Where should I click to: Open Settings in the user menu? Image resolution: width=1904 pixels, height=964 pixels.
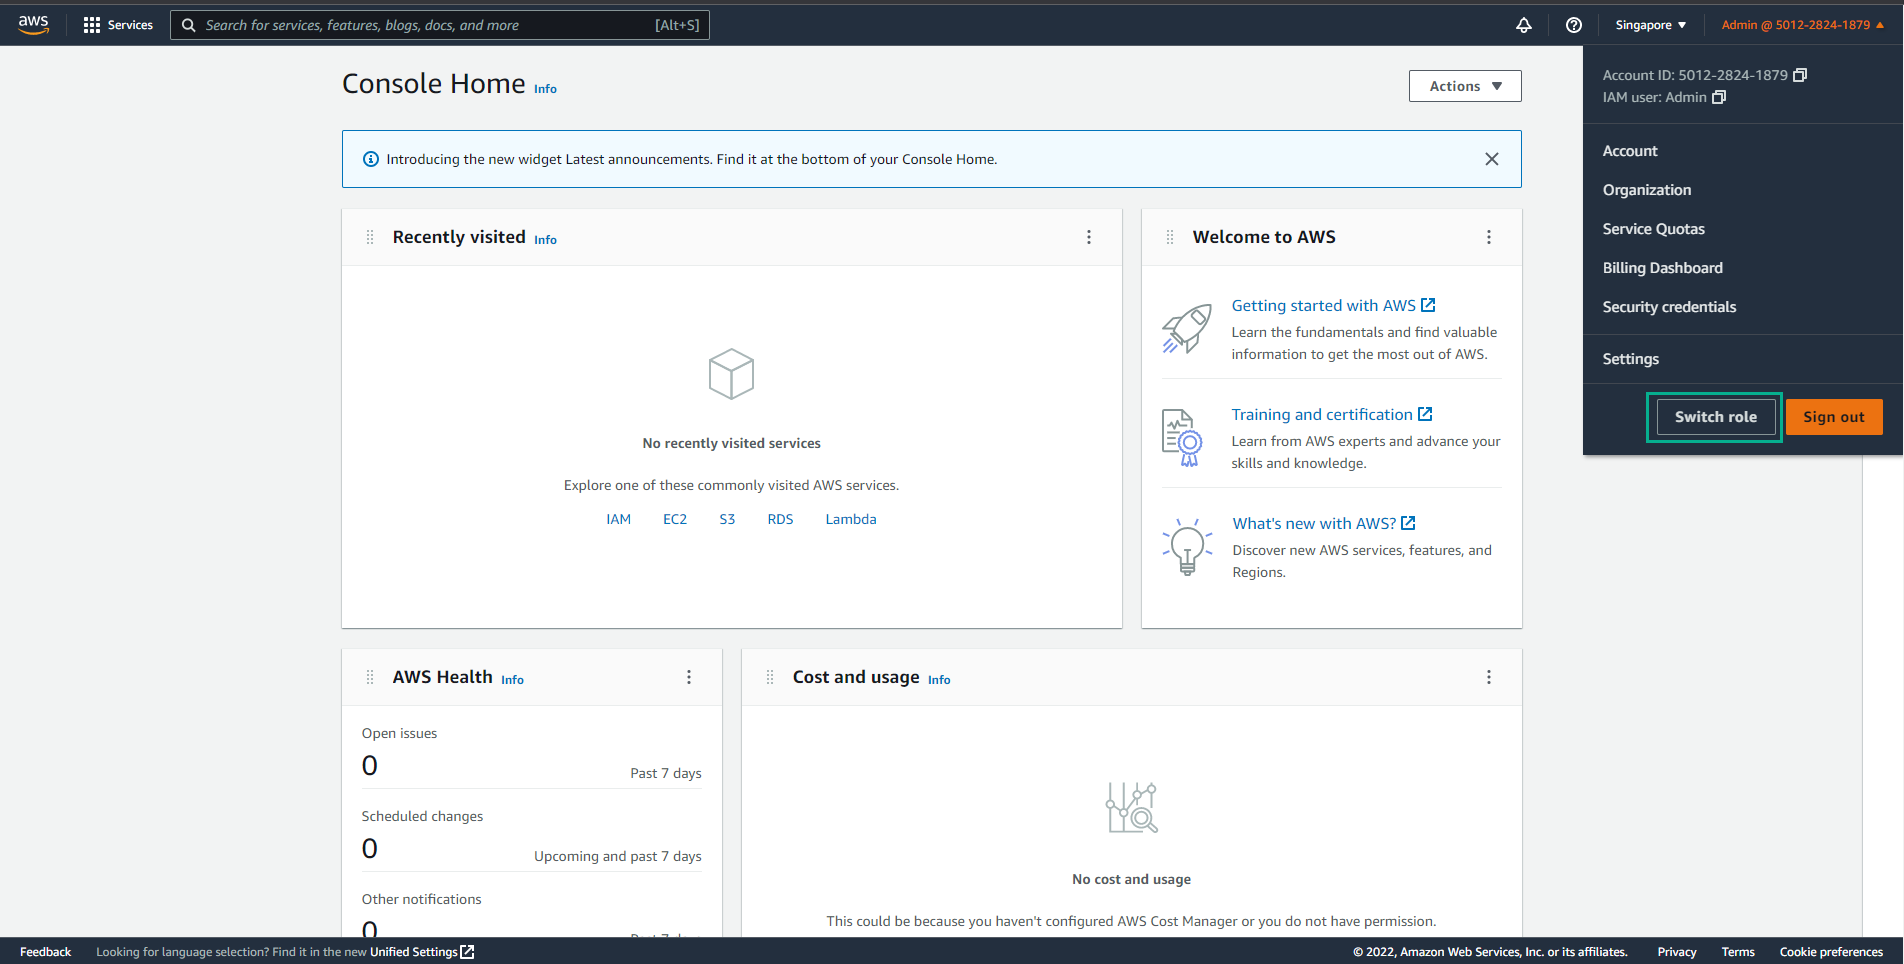[x=1631, y=359]
